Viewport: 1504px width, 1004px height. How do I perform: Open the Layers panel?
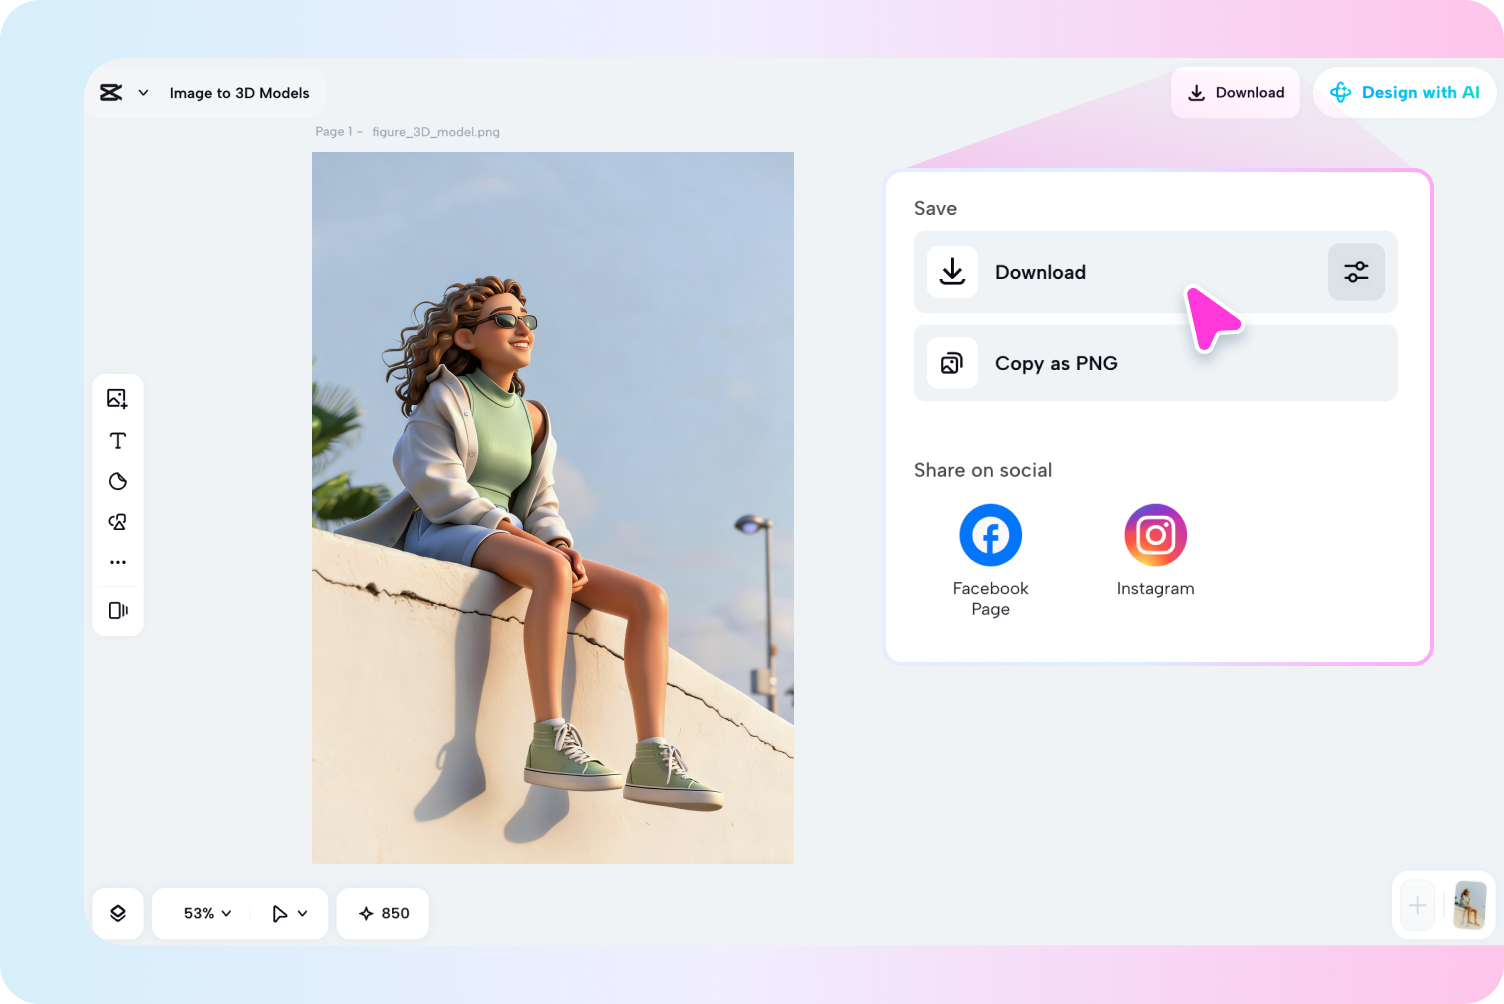[x=117, y=913]
